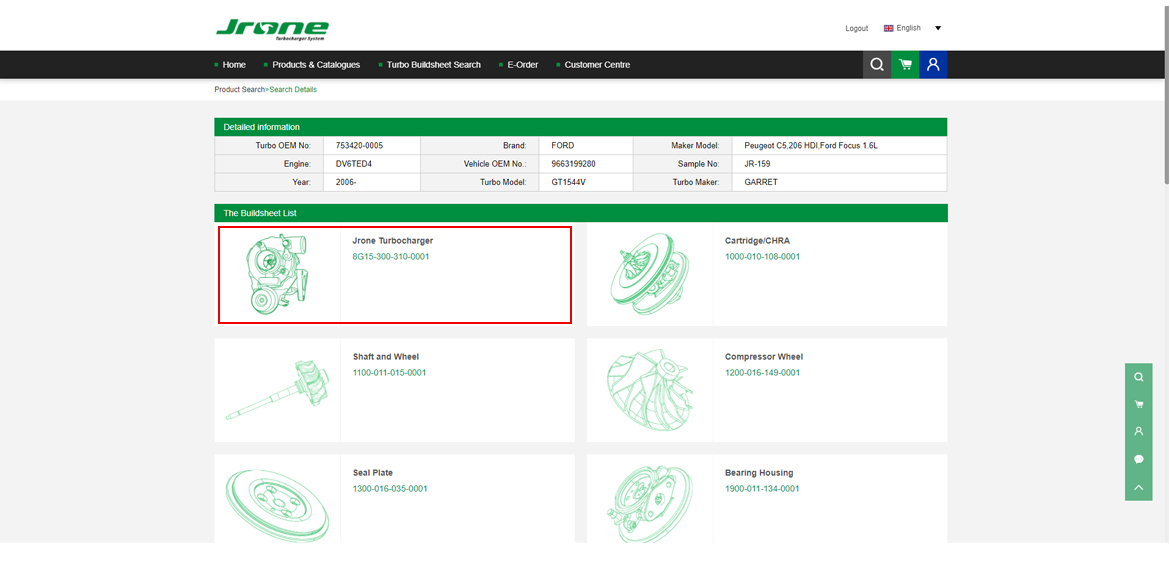Click the Cartridge/CHRA drawing thumbnail
This screenshot has height=564, width=1170.
[650, 275]
